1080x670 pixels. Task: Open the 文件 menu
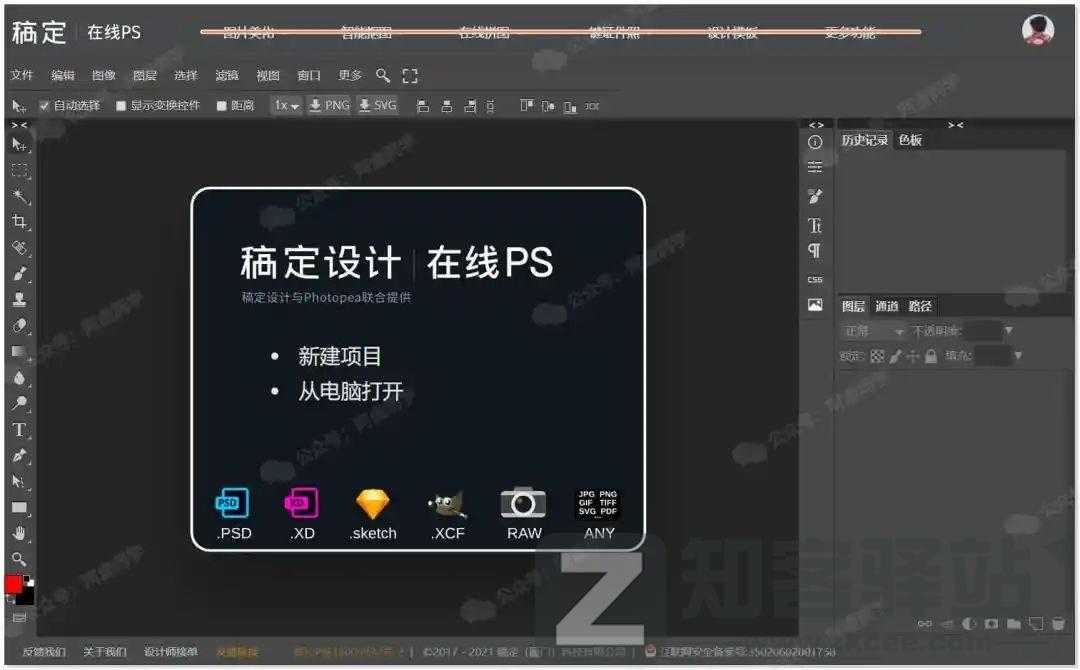point(22,74)
